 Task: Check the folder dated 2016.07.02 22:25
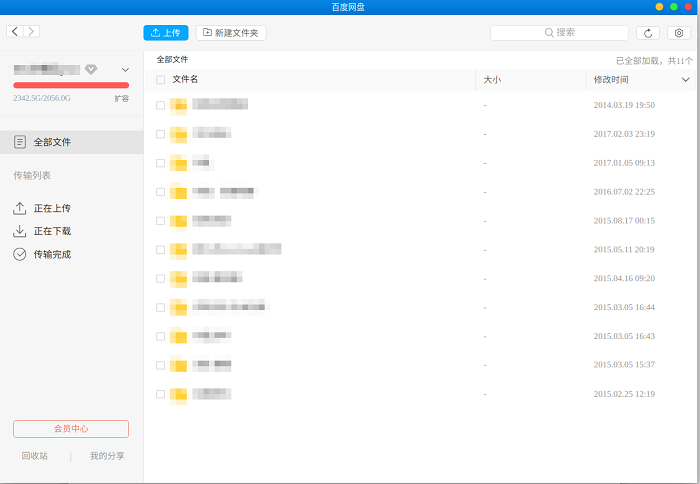click(x=160, y=192)
